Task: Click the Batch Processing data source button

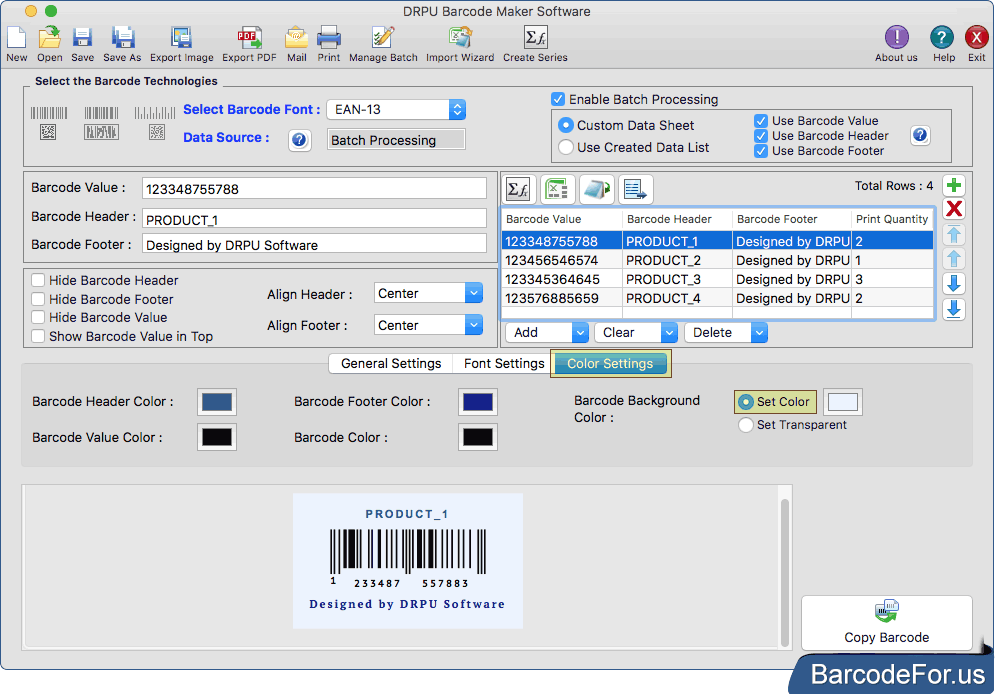Action: point(396,140)
